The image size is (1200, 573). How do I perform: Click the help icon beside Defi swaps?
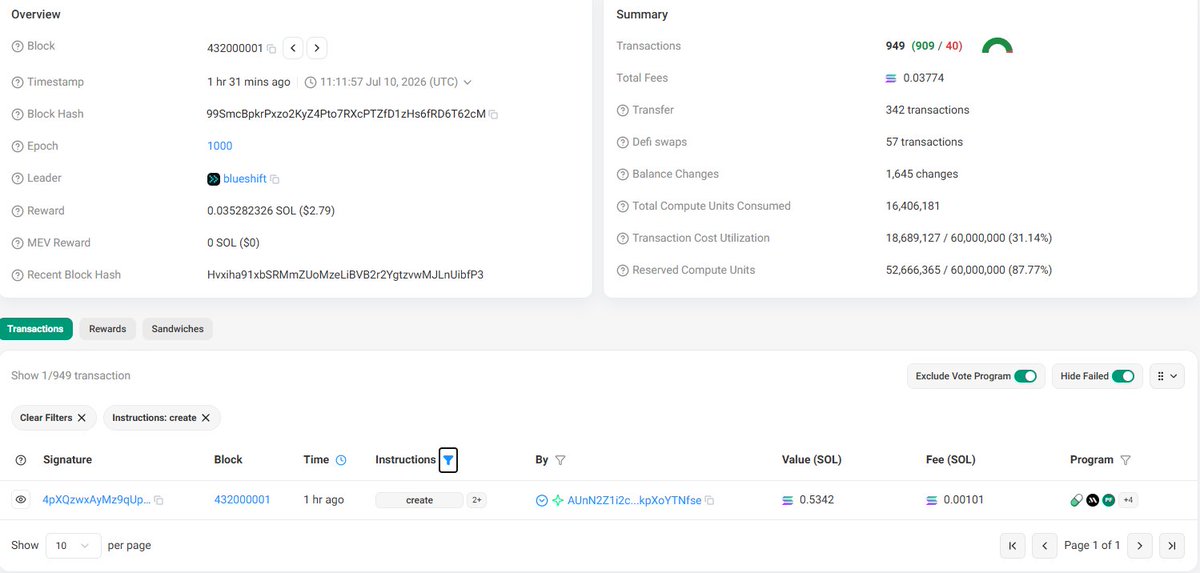pos(622,142)
